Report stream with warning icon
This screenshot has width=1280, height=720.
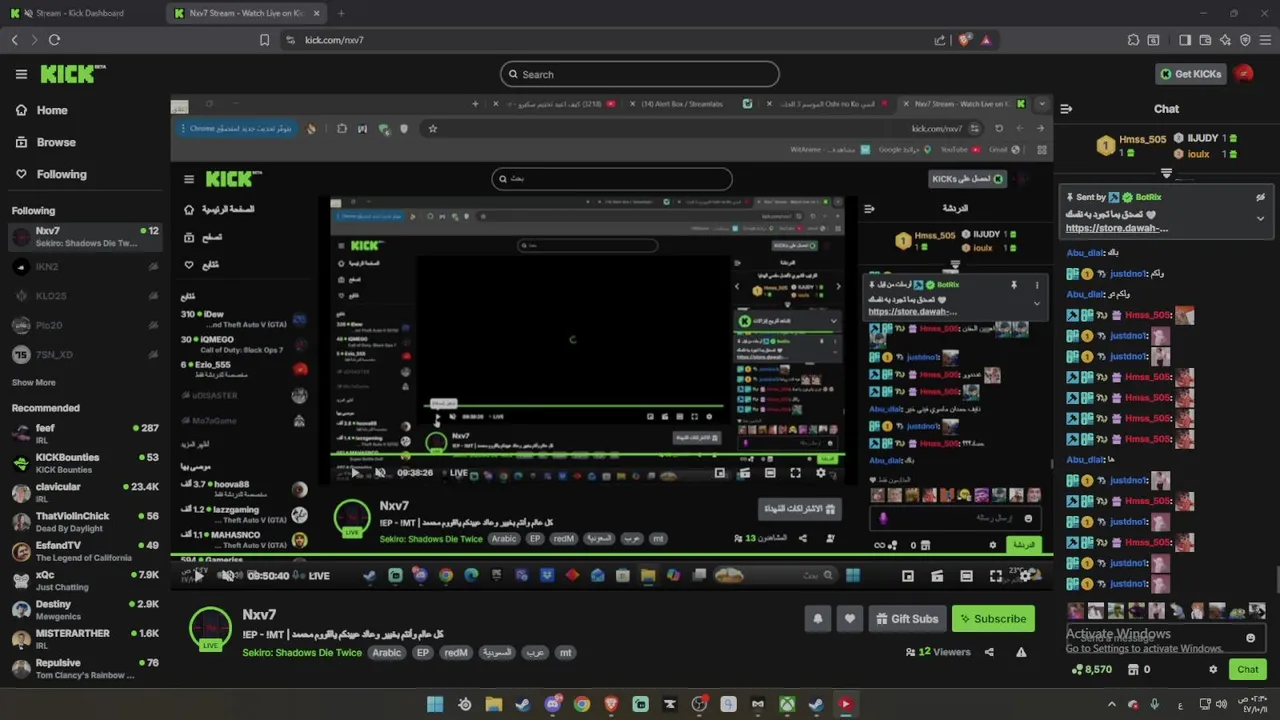click(x=1021, y=652)
